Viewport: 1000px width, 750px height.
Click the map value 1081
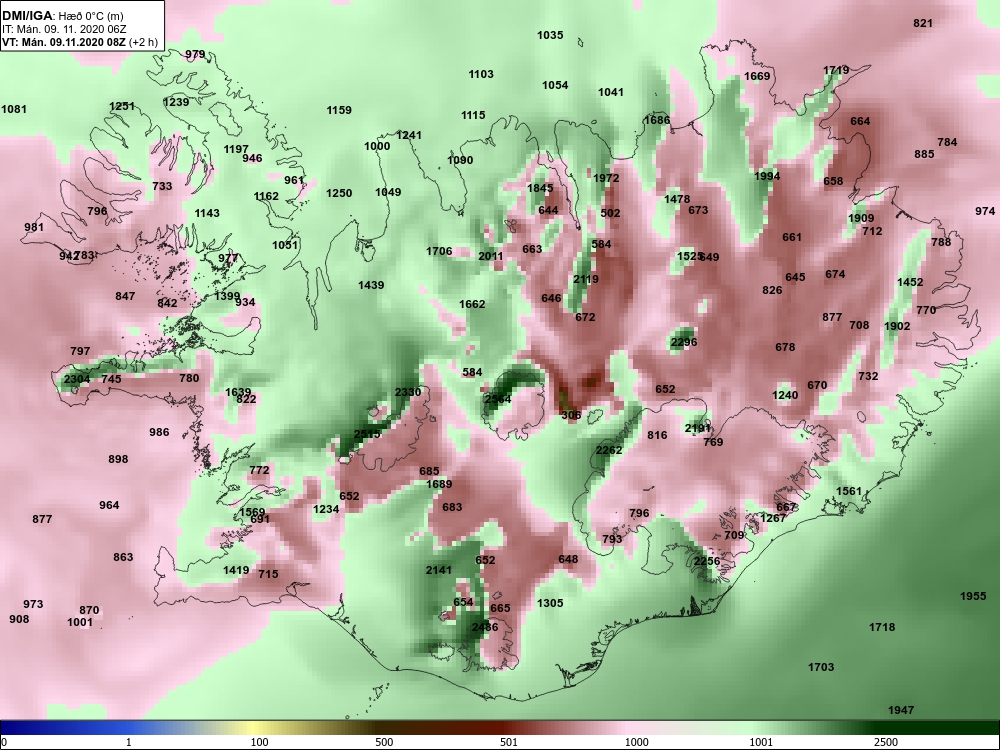(14, 109)
